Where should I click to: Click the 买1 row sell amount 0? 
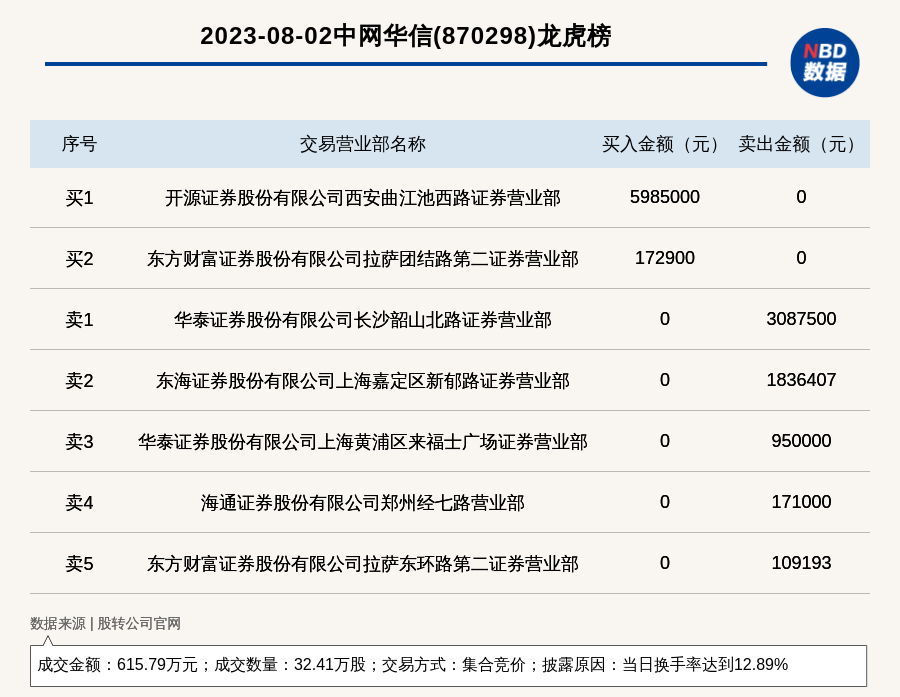coord(801,197)
